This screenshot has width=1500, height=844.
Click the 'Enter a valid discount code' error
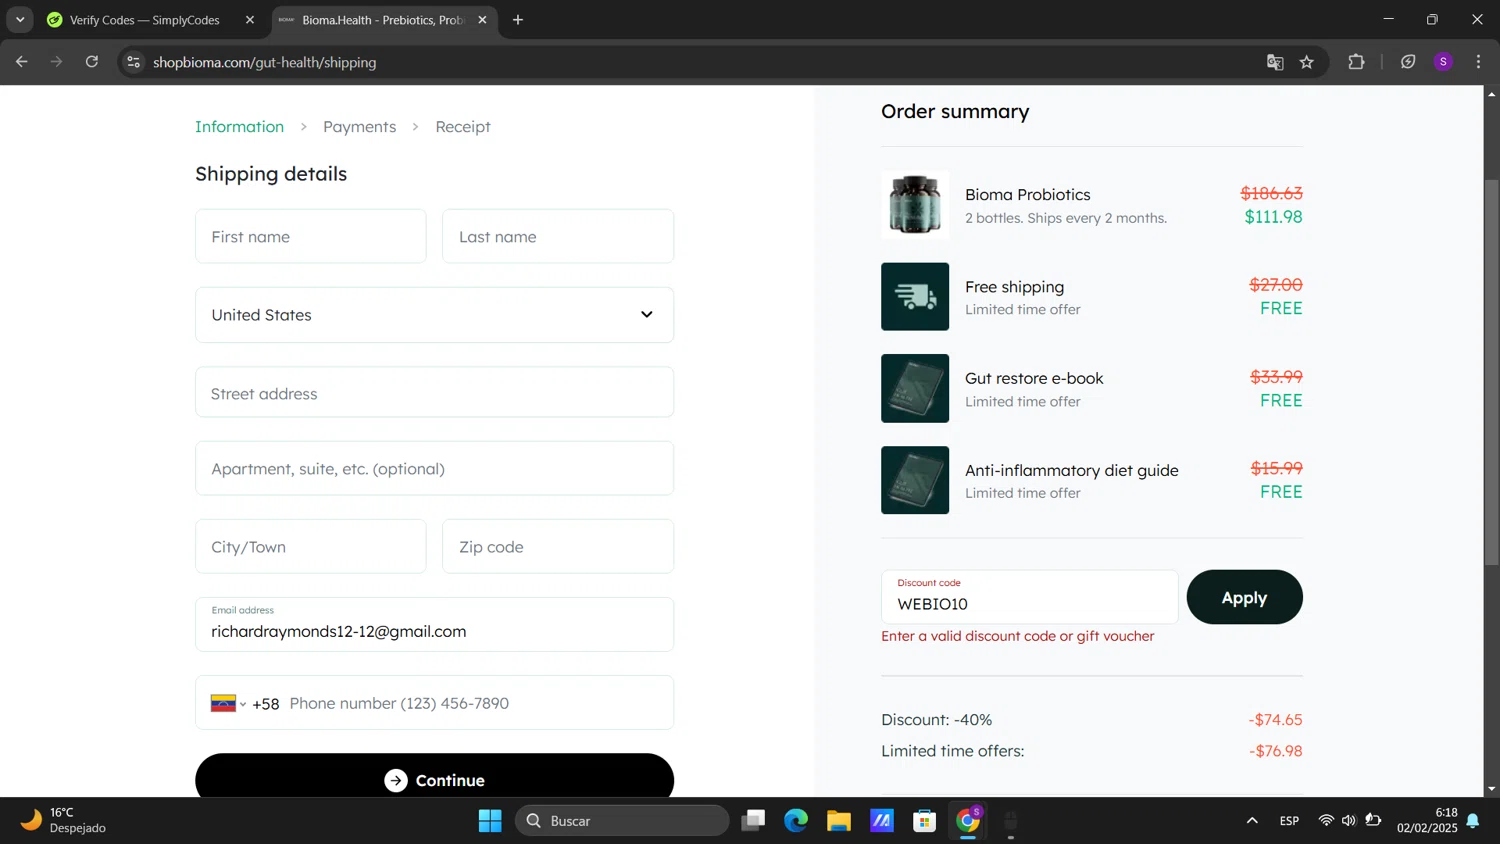pyautogui.click(x=1017, y=636)
